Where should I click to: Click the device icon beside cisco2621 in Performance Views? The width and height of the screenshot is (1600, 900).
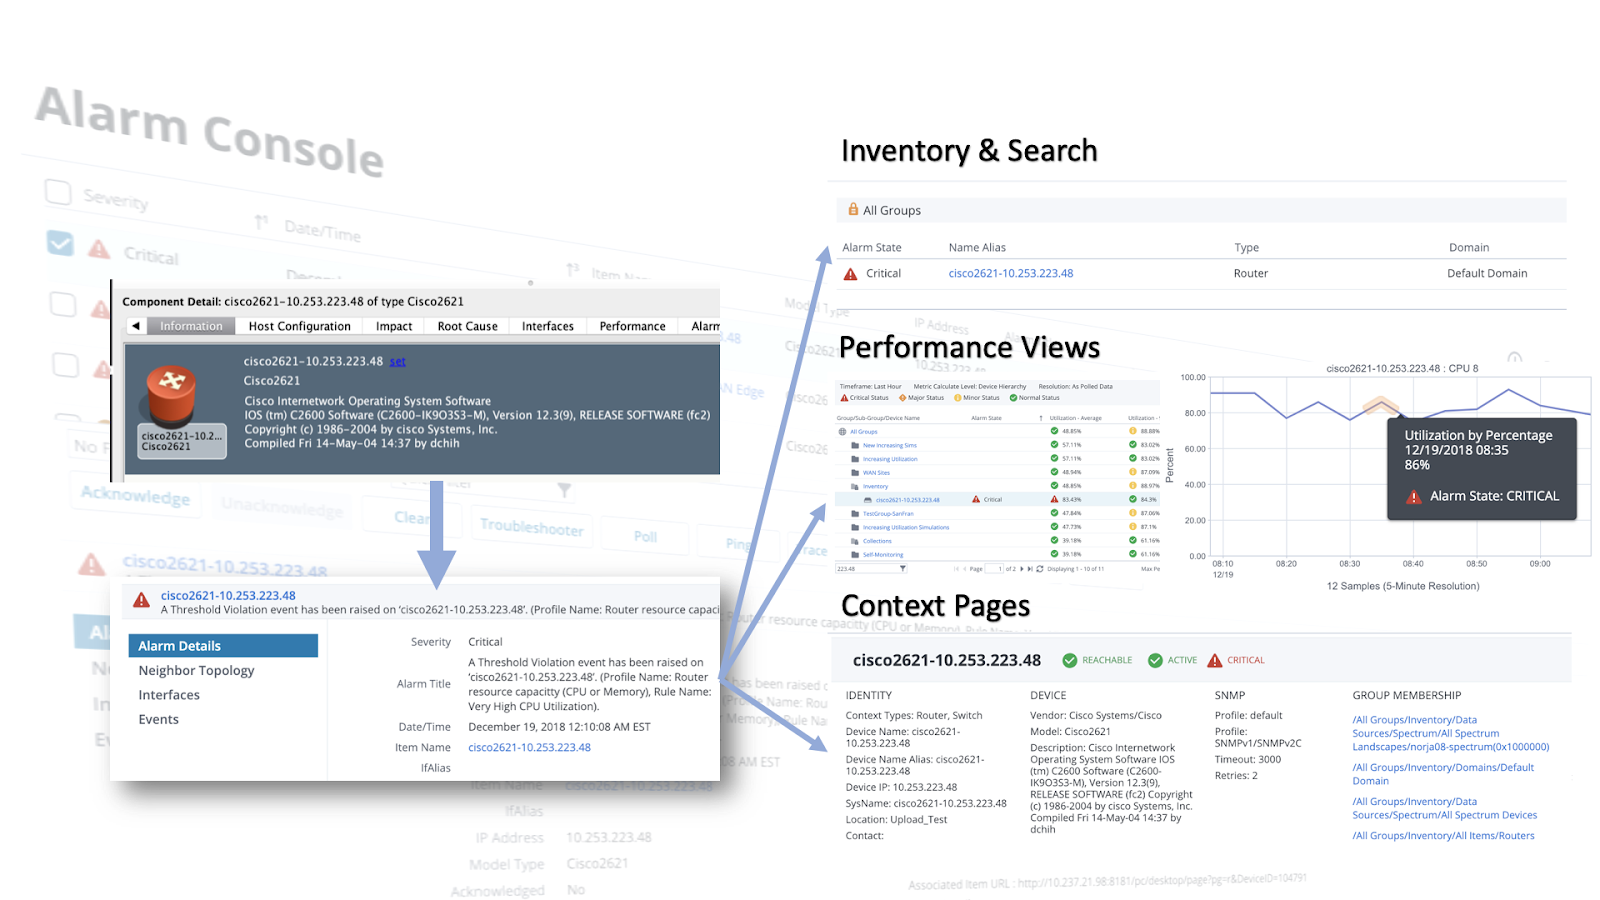click(x=868, y=500)
